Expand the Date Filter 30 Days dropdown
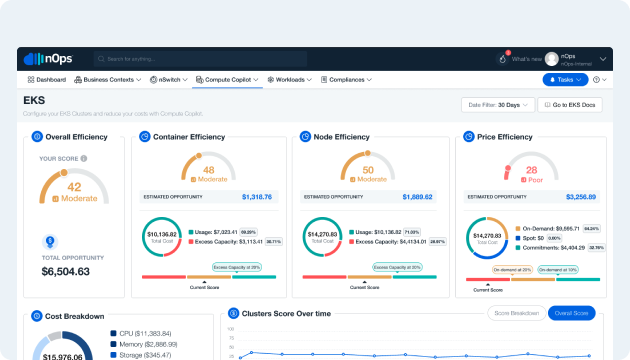This screenshot has width=630, height=360. point(498,105)
